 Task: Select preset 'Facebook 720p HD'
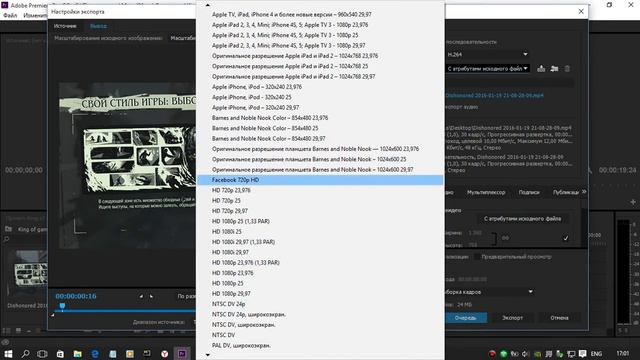point(320,180)
